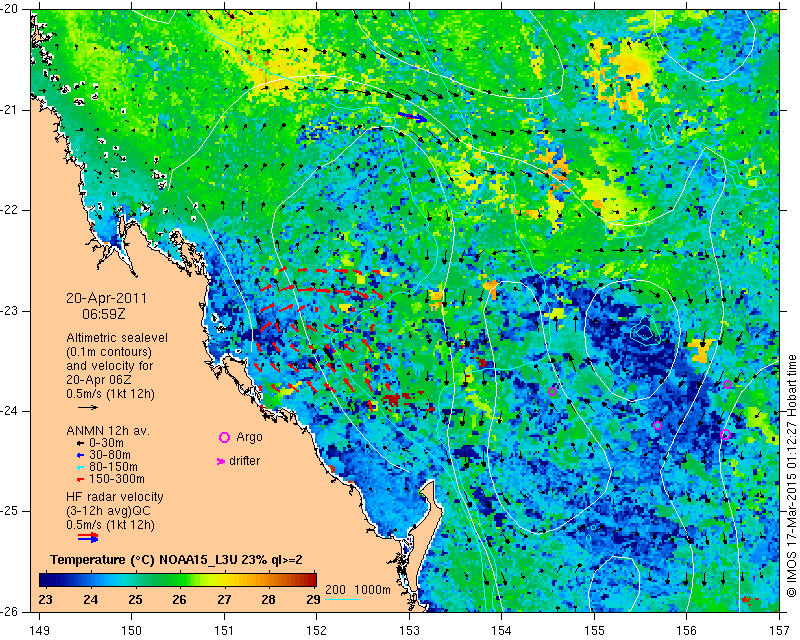Click the '(0.1m contours)' legend text
The height and width of the screenshot is (640, 800).
109,352
